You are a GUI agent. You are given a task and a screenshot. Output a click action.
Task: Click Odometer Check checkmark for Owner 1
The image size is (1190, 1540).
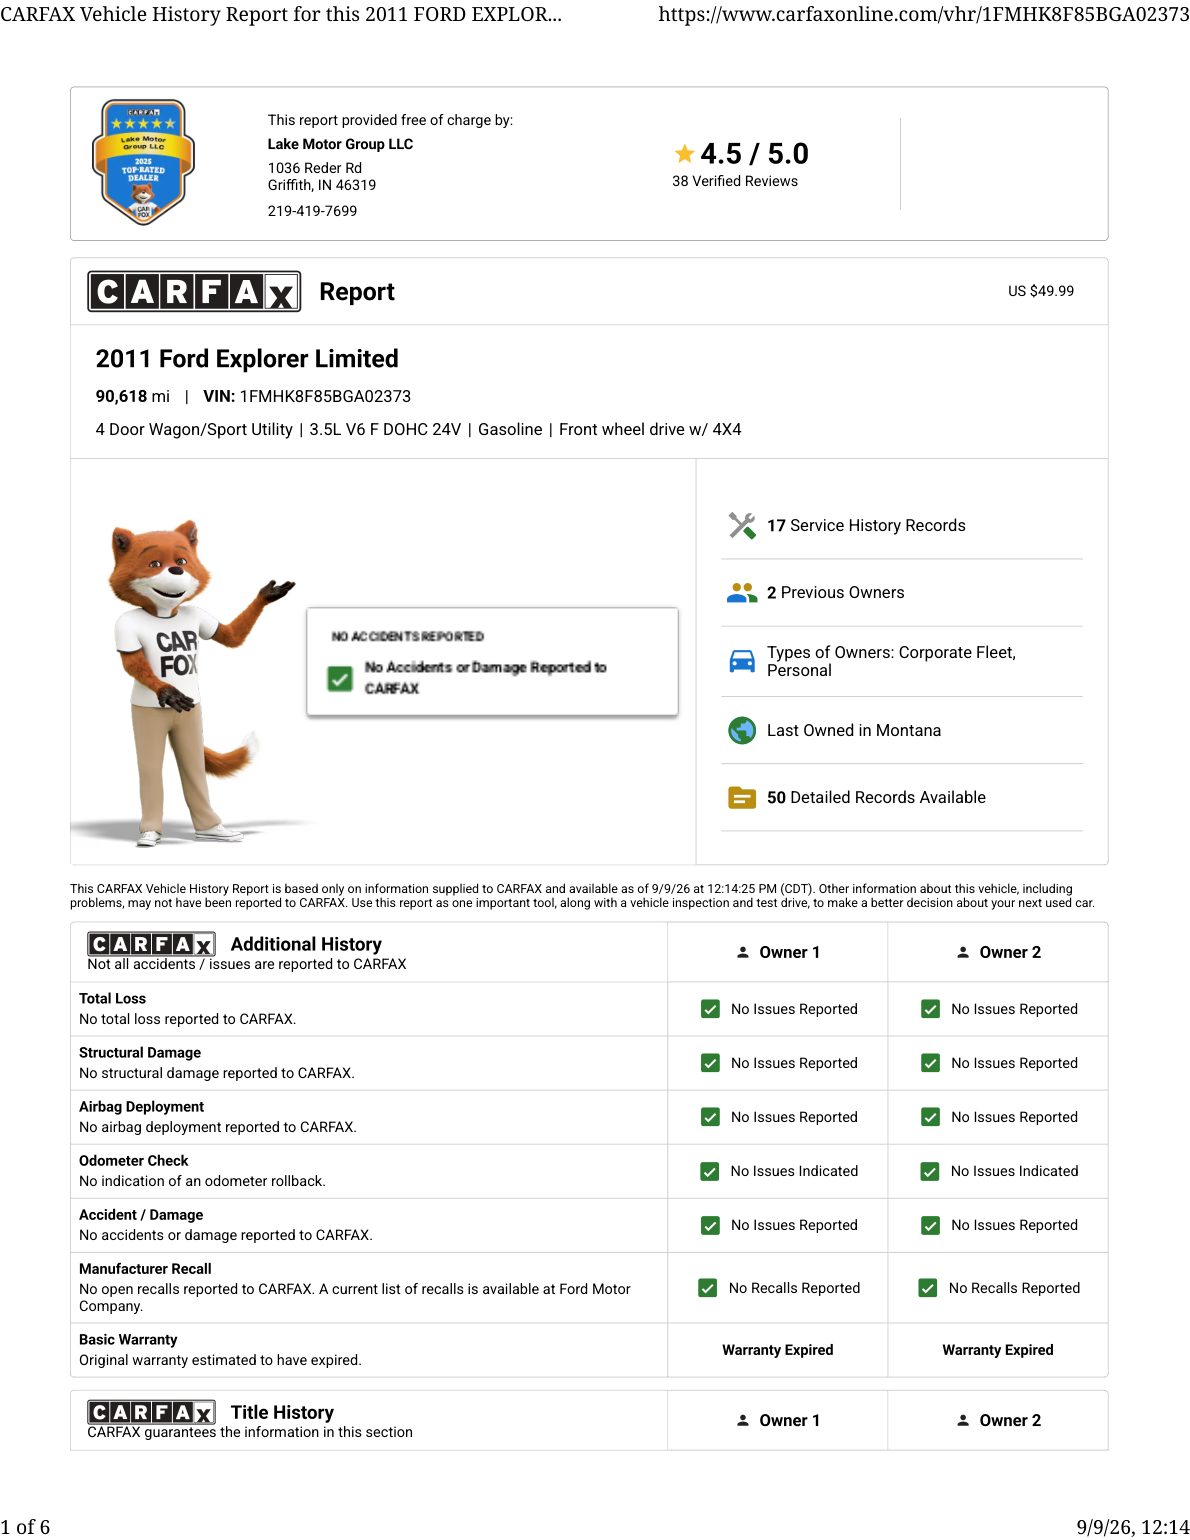tap(710, 1171)
